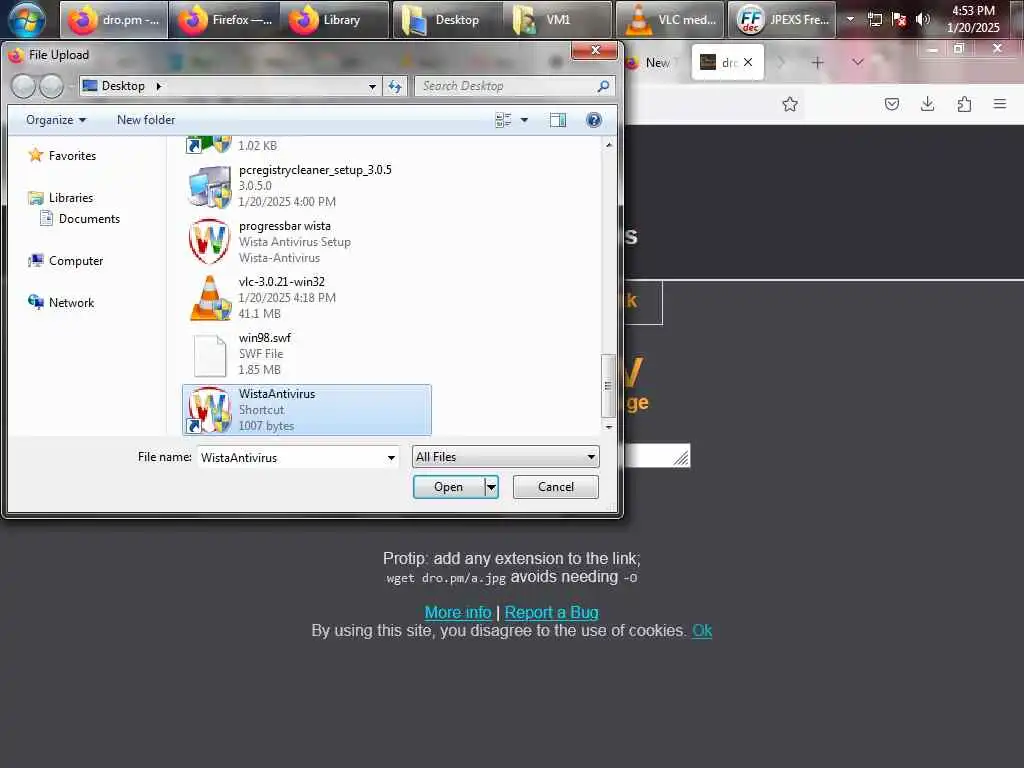Image resolution: width=1024 pixels, height=768 pixels.
Task: Open the view options dropdown arrow
Action: (524, 120)
